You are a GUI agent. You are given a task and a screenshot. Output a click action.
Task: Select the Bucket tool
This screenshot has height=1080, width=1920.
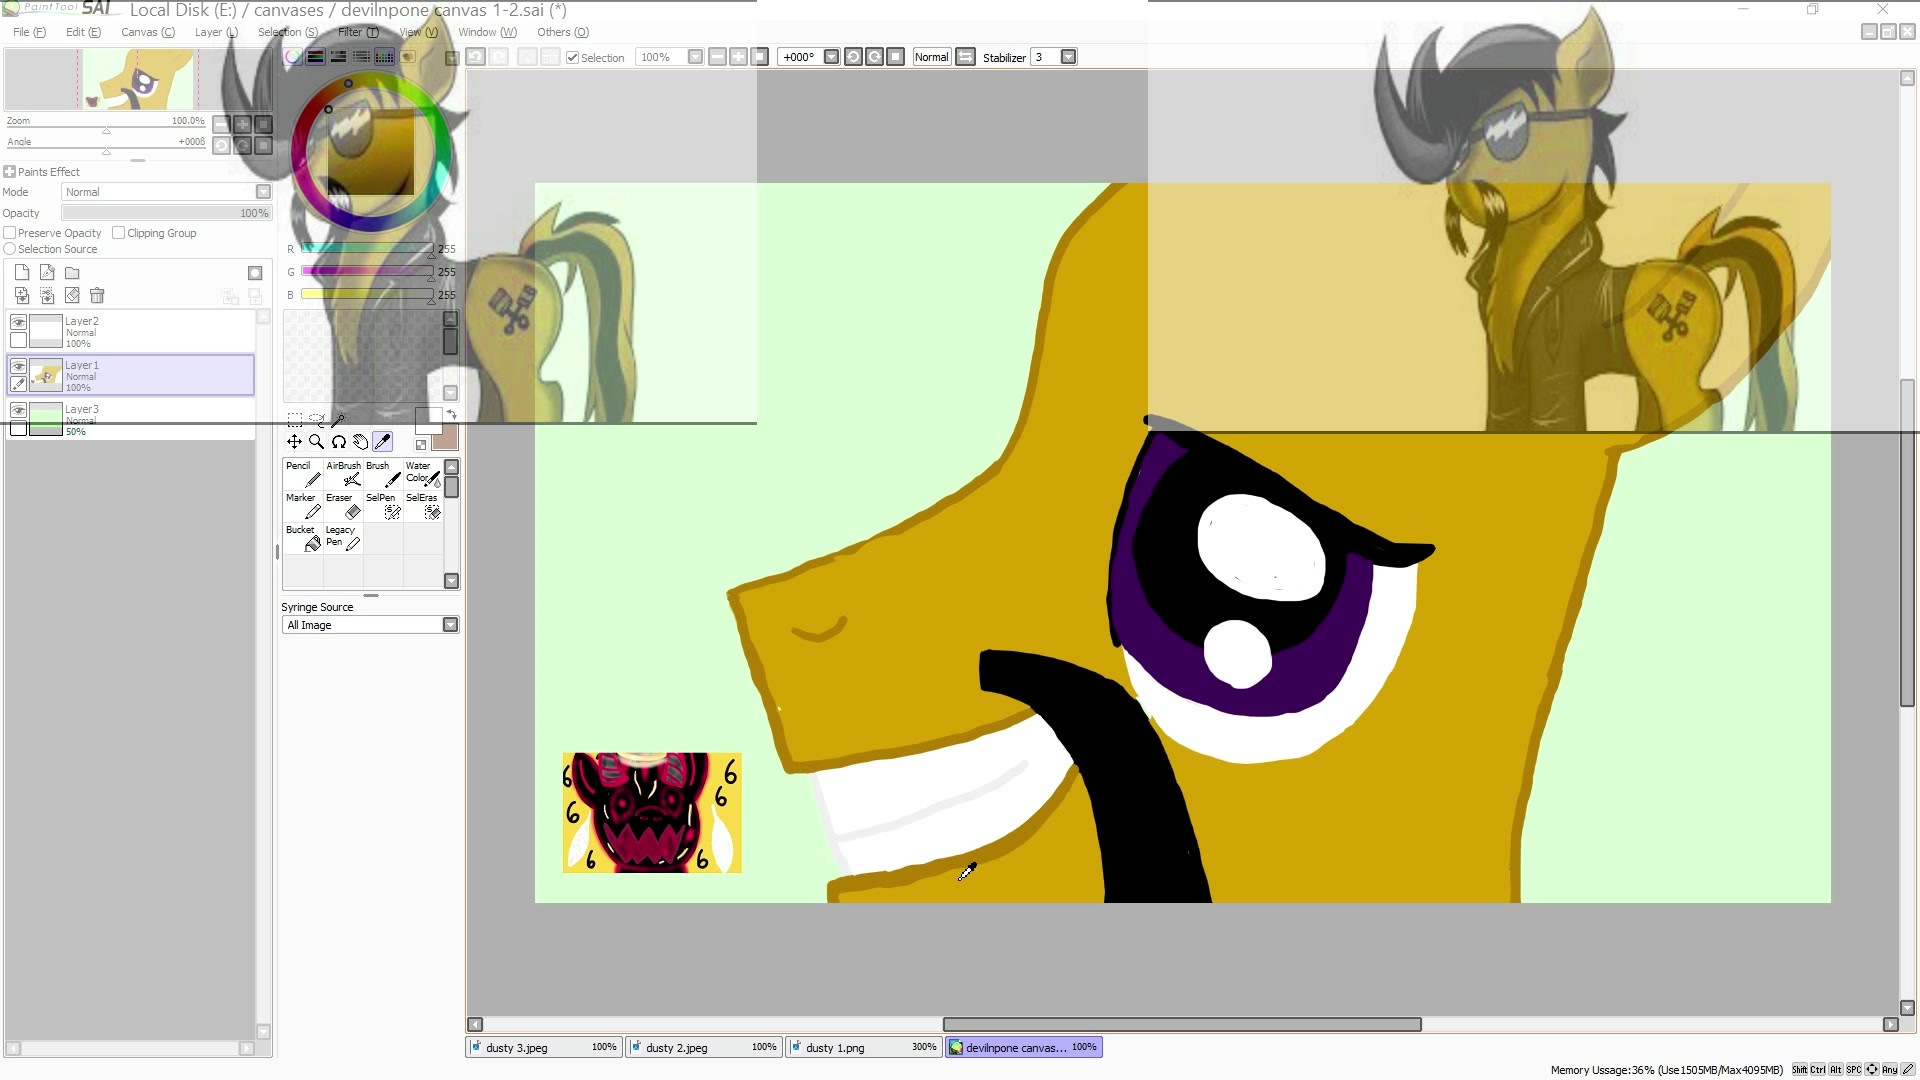point(303,538)
